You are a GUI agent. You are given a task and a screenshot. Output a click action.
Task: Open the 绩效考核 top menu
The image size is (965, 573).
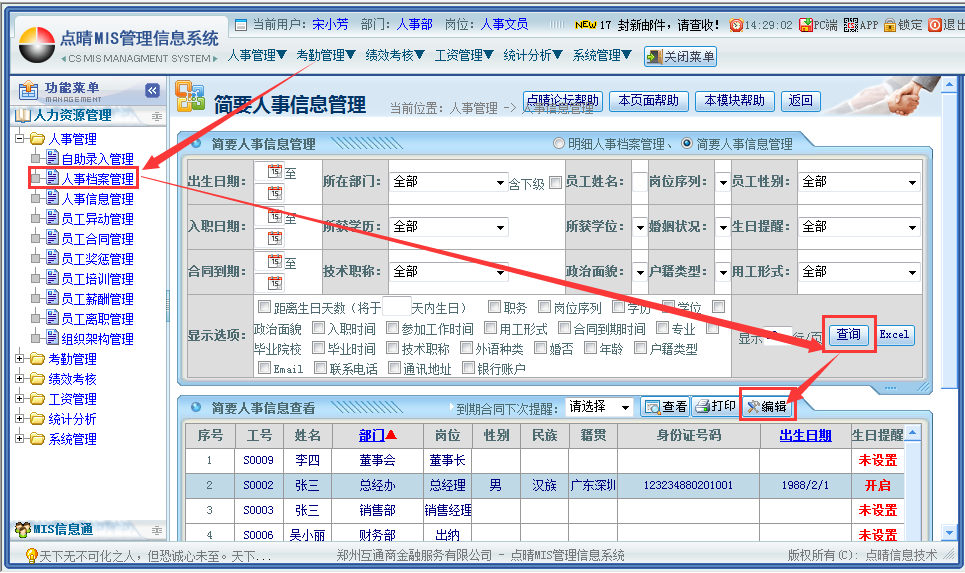pos(394,56)
